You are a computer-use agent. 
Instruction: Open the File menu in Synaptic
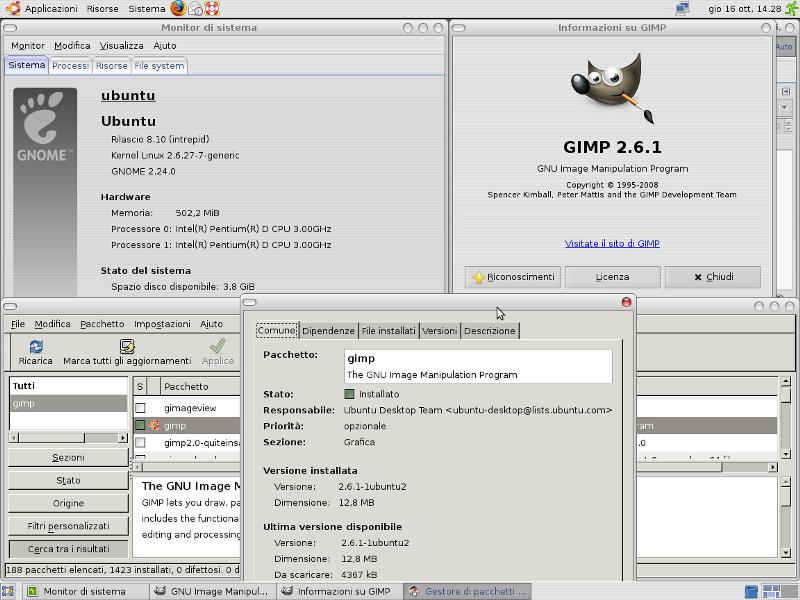(x=18, y=324)
